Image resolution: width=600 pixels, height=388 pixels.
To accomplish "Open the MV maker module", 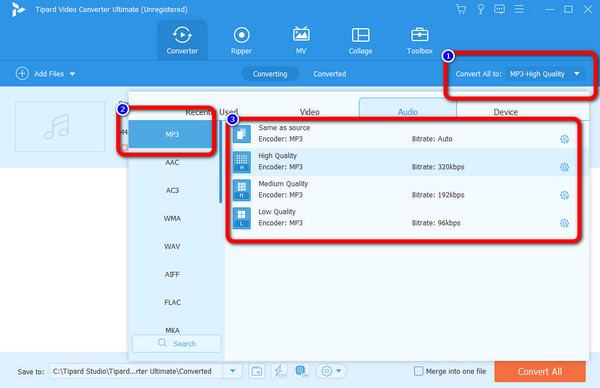I will pyautogui.click(x=301, y=40).
